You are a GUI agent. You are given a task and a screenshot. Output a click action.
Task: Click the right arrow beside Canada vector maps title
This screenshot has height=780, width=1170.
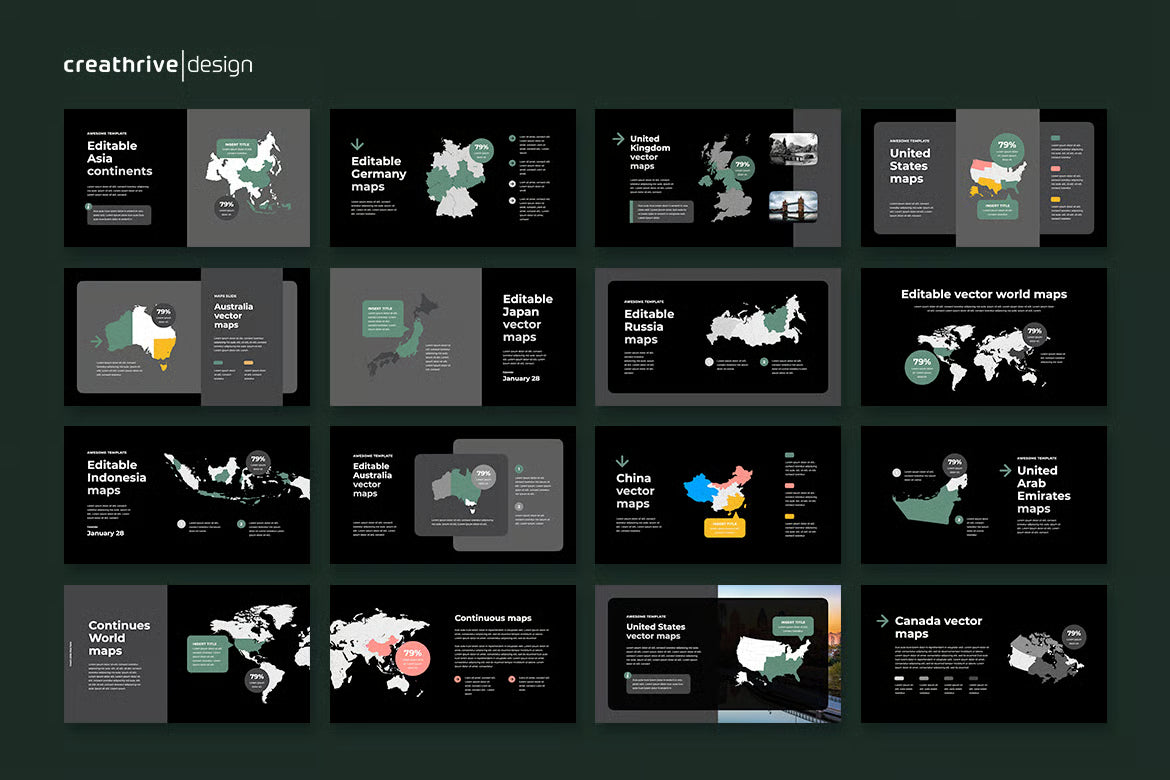[x=882, y=620]
